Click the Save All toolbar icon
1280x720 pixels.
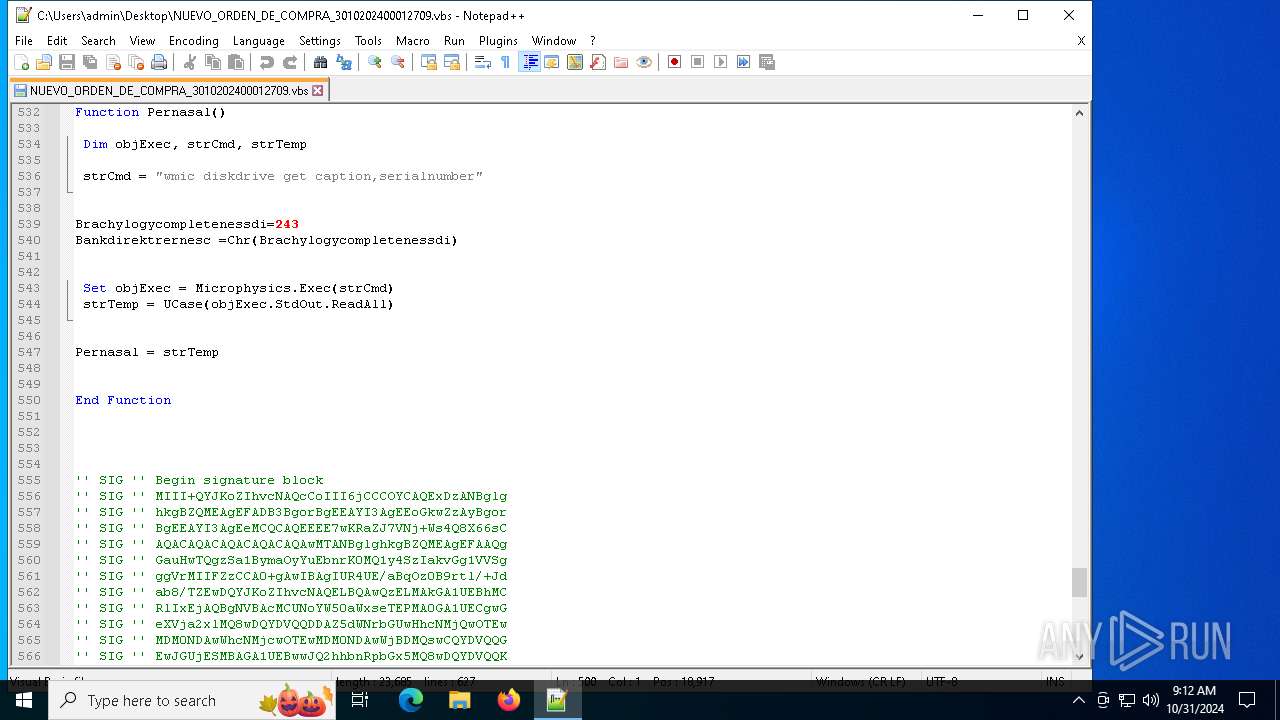(90, 62)
